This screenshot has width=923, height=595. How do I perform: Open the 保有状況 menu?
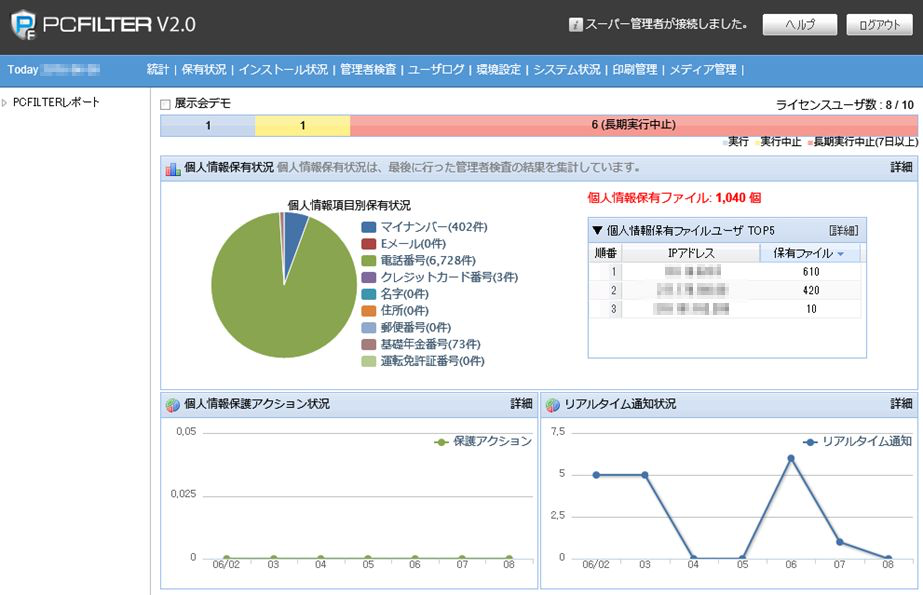(x=204, y=69)
